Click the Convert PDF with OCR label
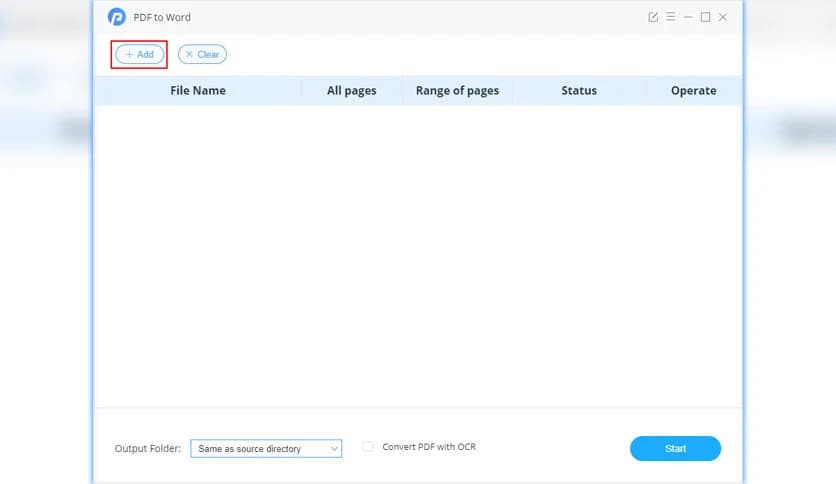The width and height of the screenshot is (836, 484). 429,447
